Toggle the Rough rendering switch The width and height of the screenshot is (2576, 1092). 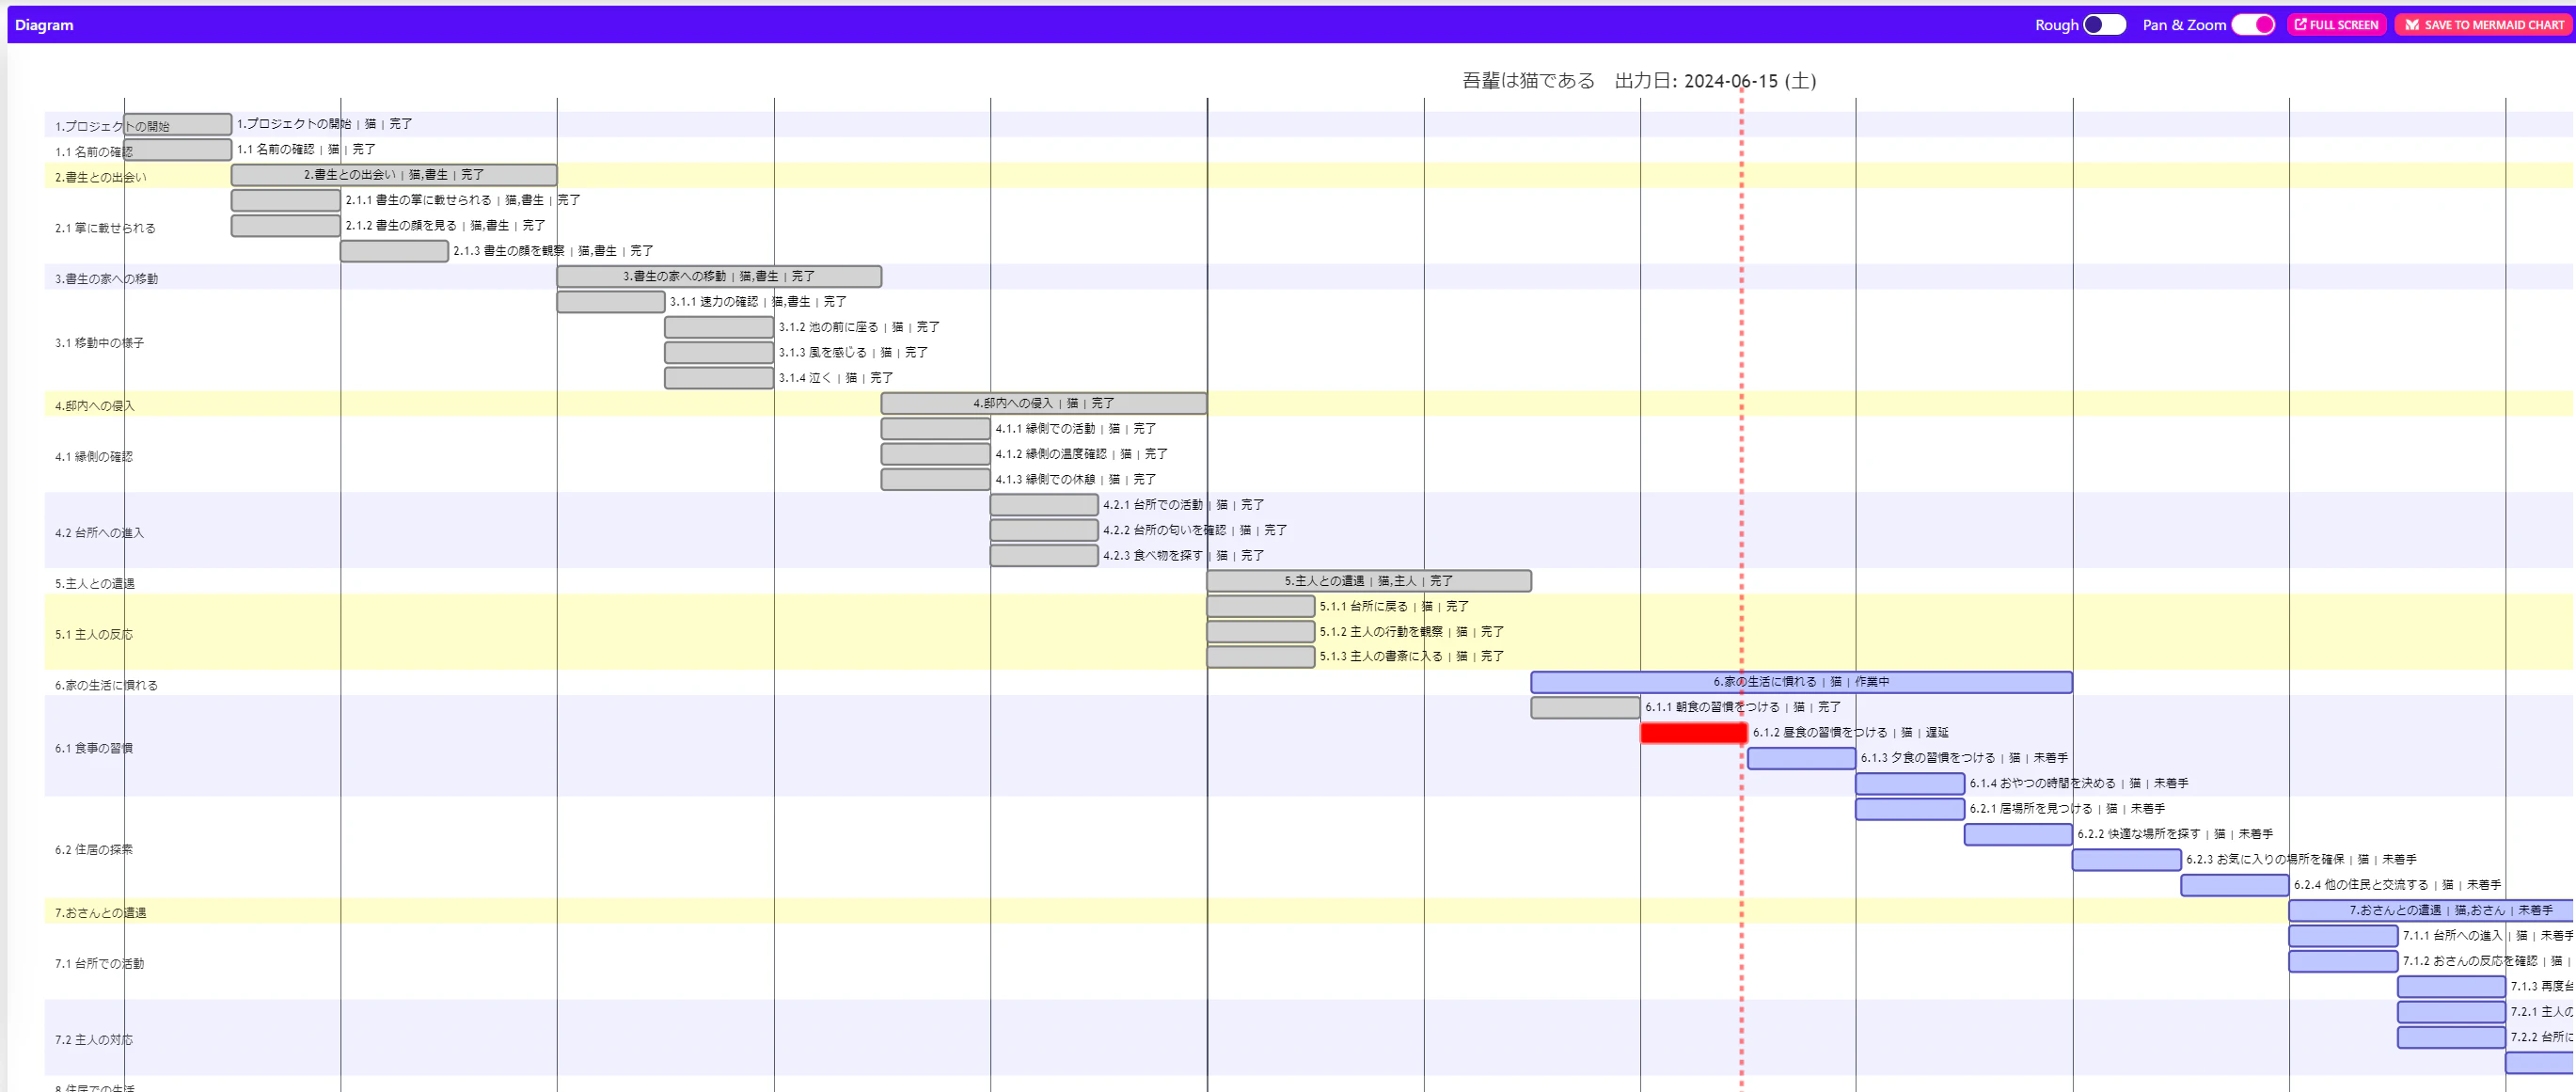[2103, 25]
